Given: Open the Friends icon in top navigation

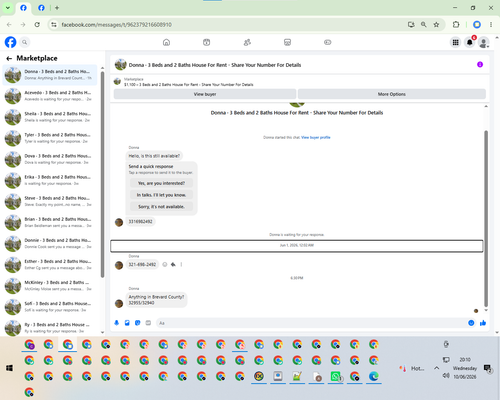Looking at the screenshot, I should [247, 42].
